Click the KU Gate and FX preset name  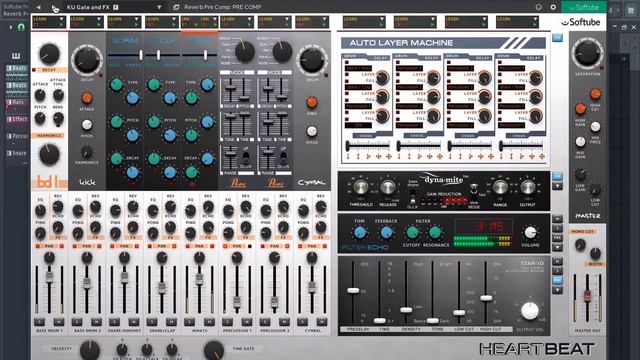88,7
